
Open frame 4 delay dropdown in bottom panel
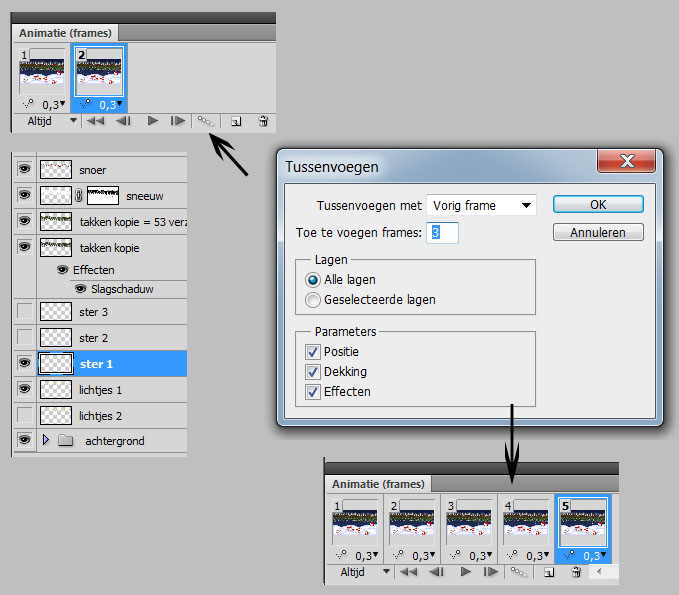[x=546, y=554]
